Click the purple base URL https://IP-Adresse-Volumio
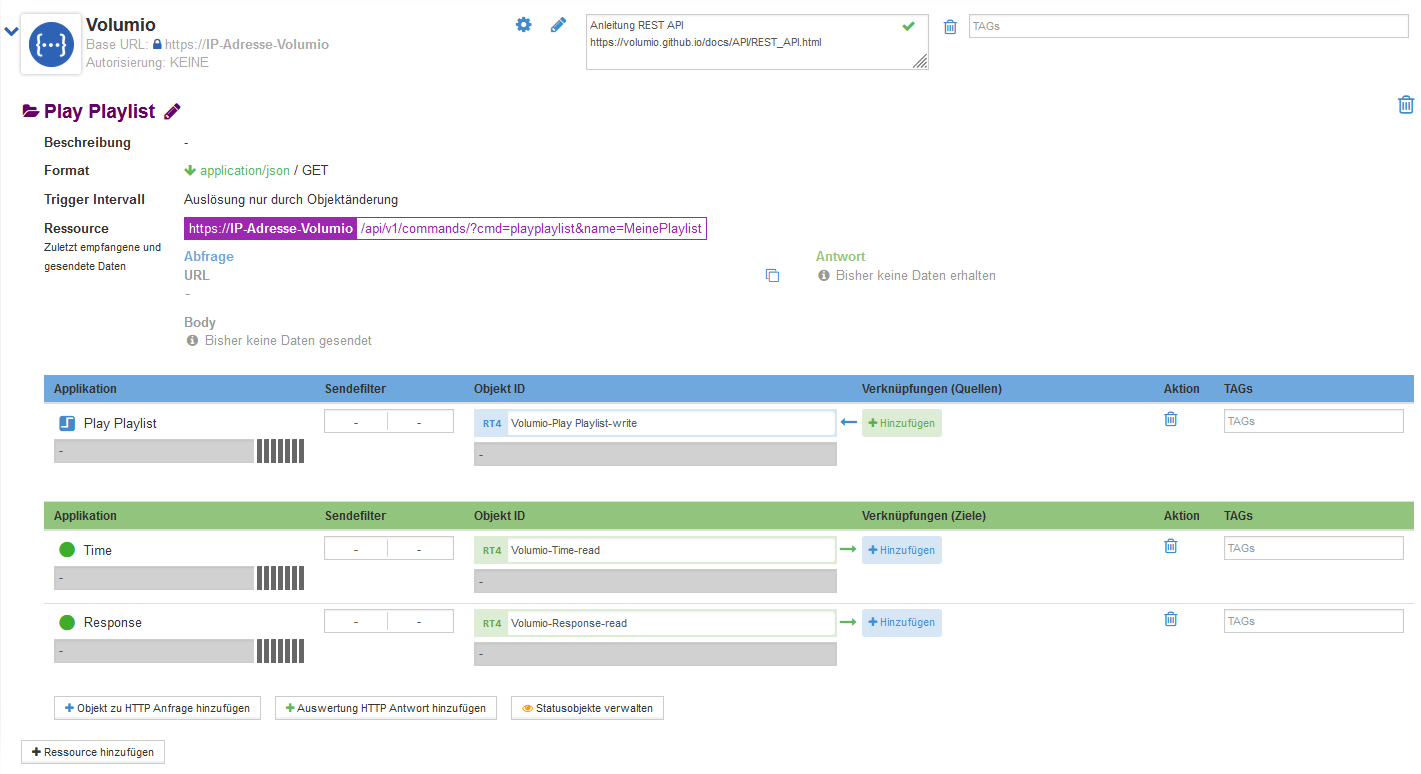The width and height of the screenshot is (1421, 774). click(x=270, y=229)
